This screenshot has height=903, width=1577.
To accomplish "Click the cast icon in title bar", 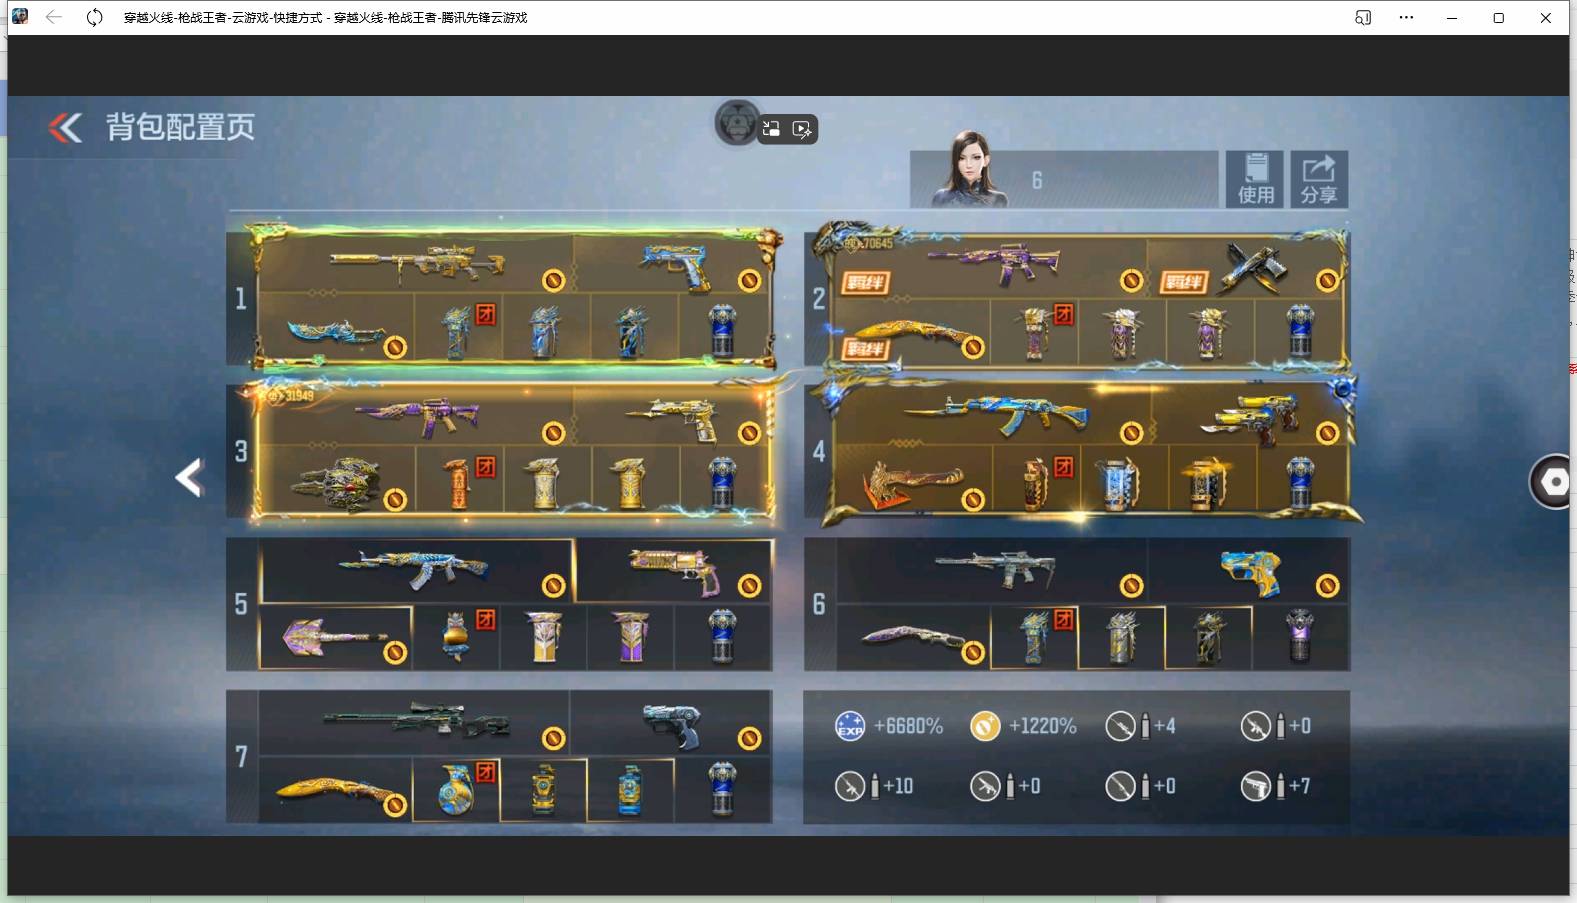I will coord(1363,17).
